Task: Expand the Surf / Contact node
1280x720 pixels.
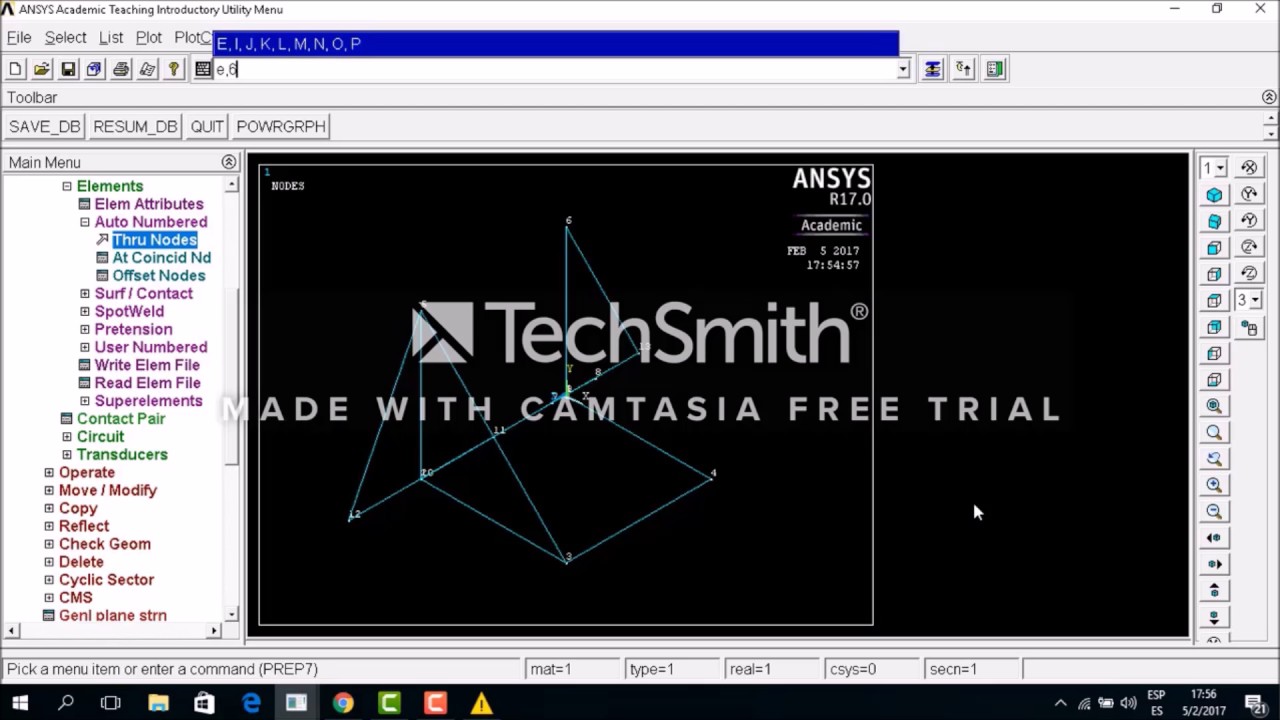Action: (85, 294)
